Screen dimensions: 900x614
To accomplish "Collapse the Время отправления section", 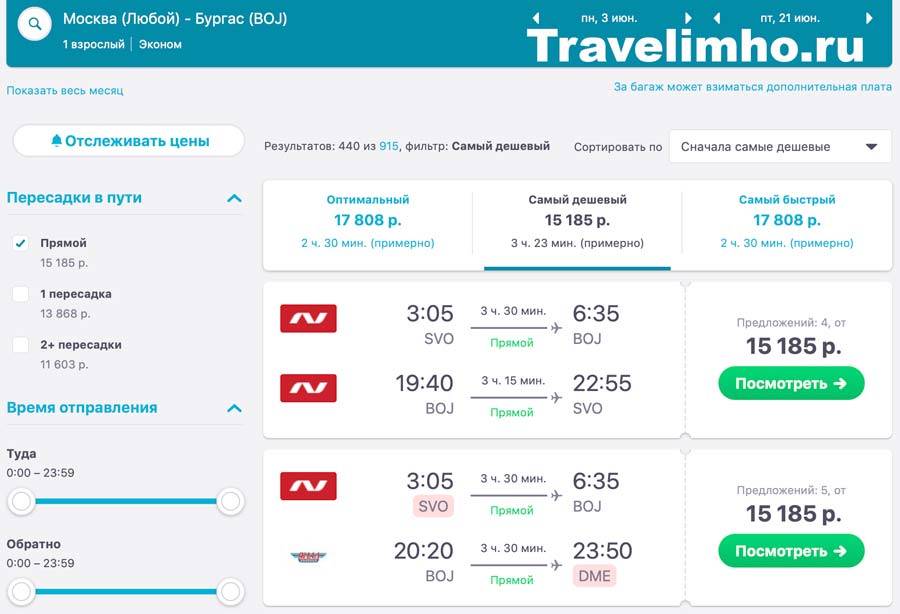I will click(x=234, y=409).
